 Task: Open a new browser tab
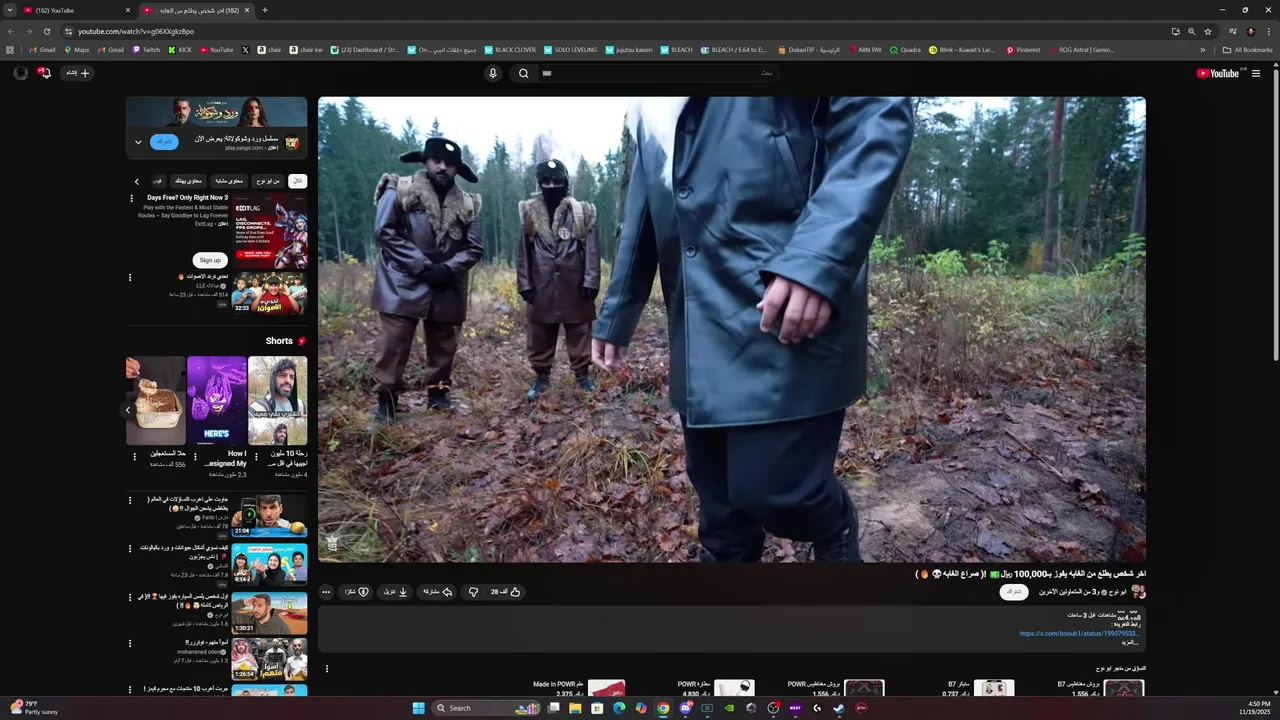(264, 10)
